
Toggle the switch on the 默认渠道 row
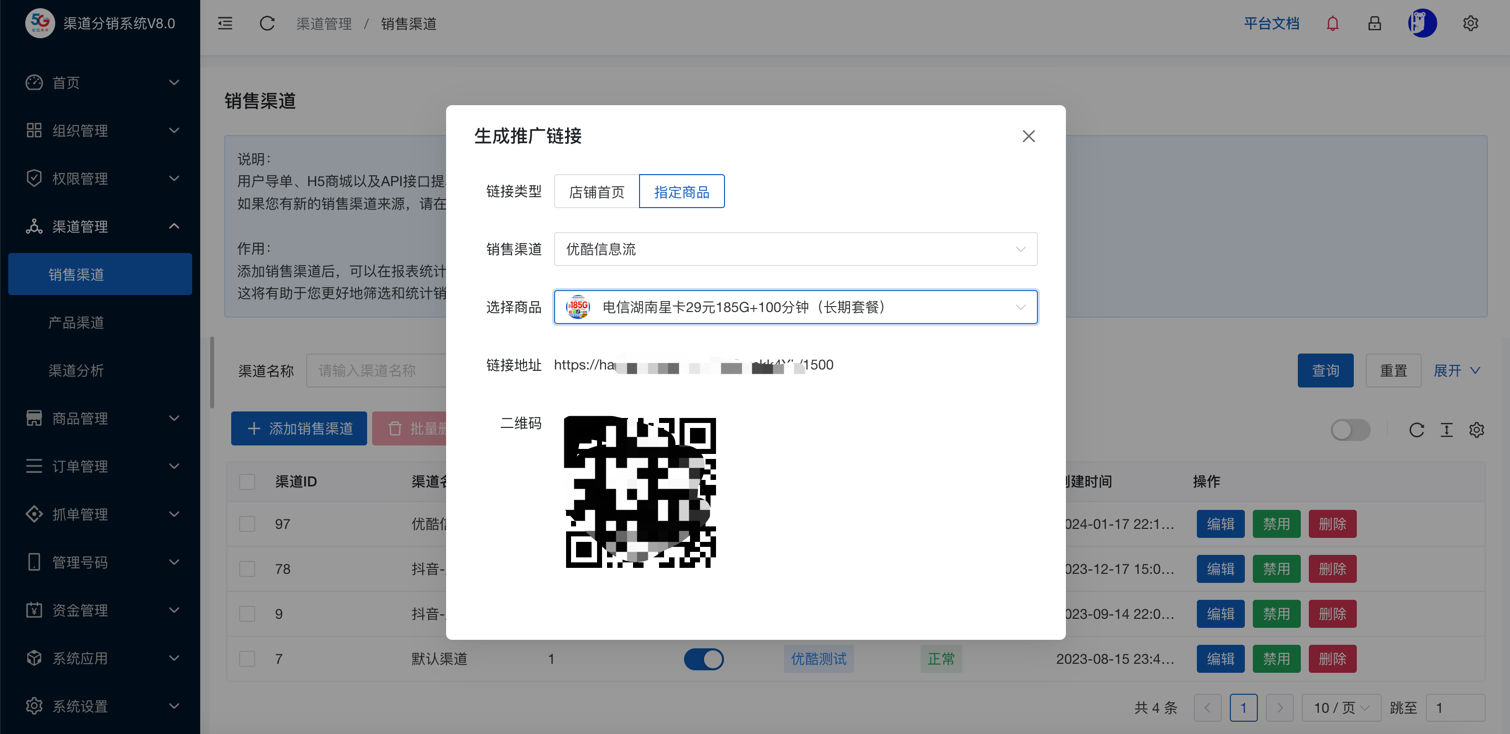coord(704,658)
